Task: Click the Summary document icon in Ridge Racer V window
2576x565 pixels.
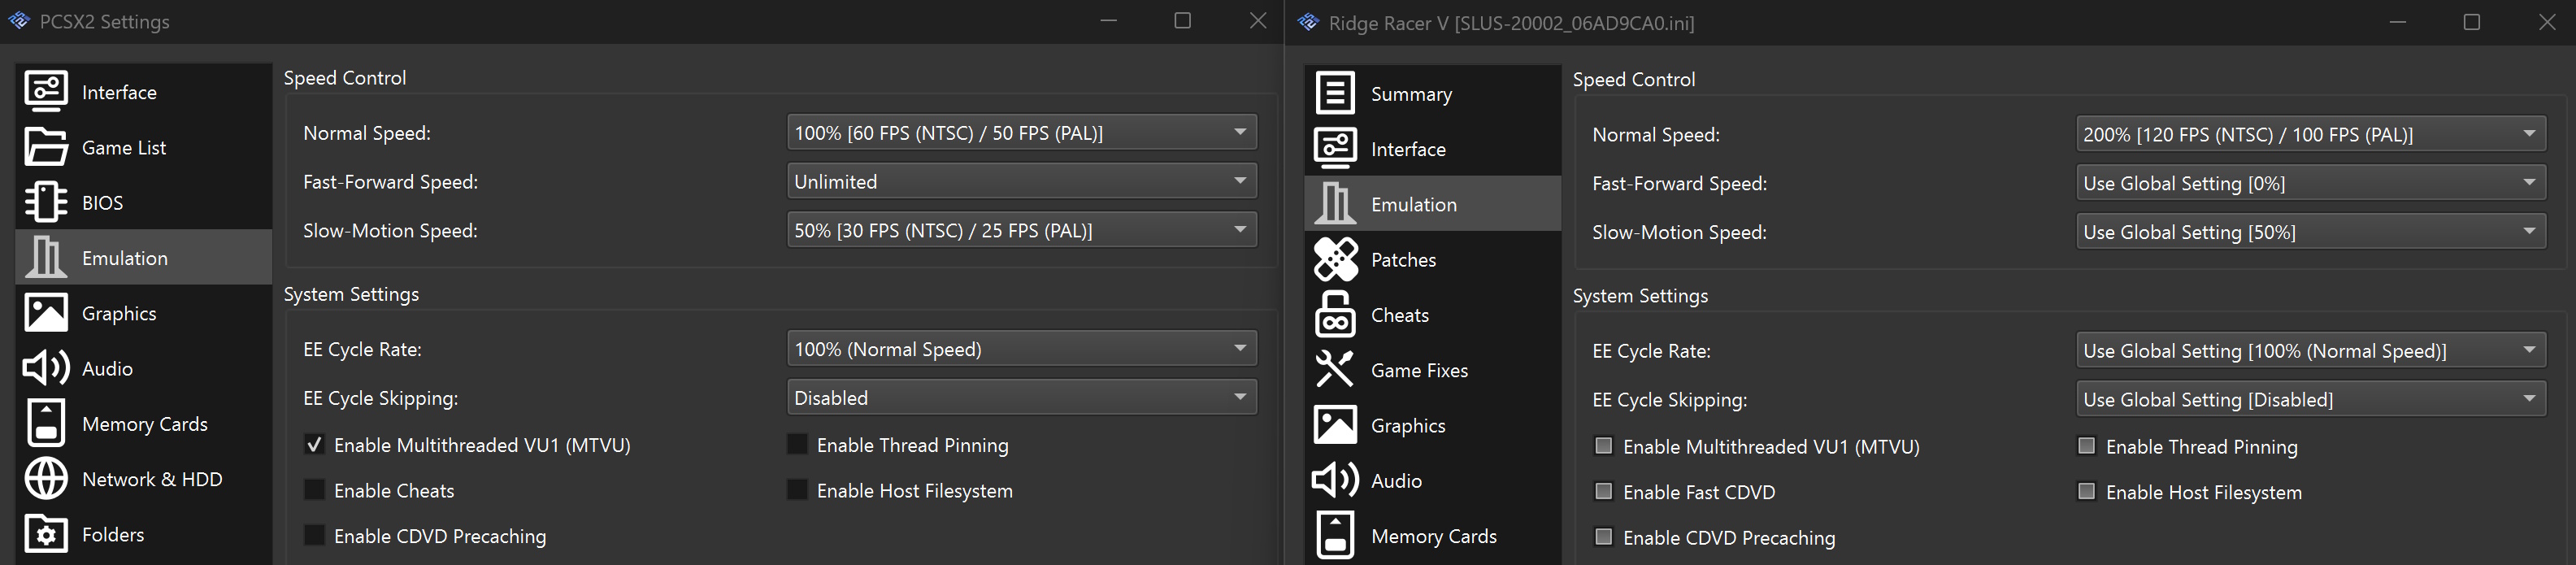Action: (x=1335, y=93)
